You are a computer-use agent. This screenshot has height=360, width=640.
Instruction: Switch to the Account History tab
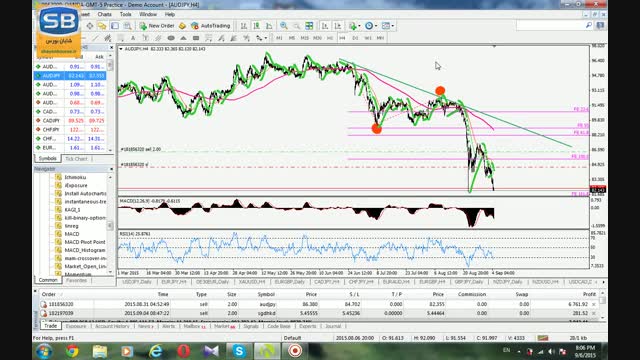click(112, 326)
